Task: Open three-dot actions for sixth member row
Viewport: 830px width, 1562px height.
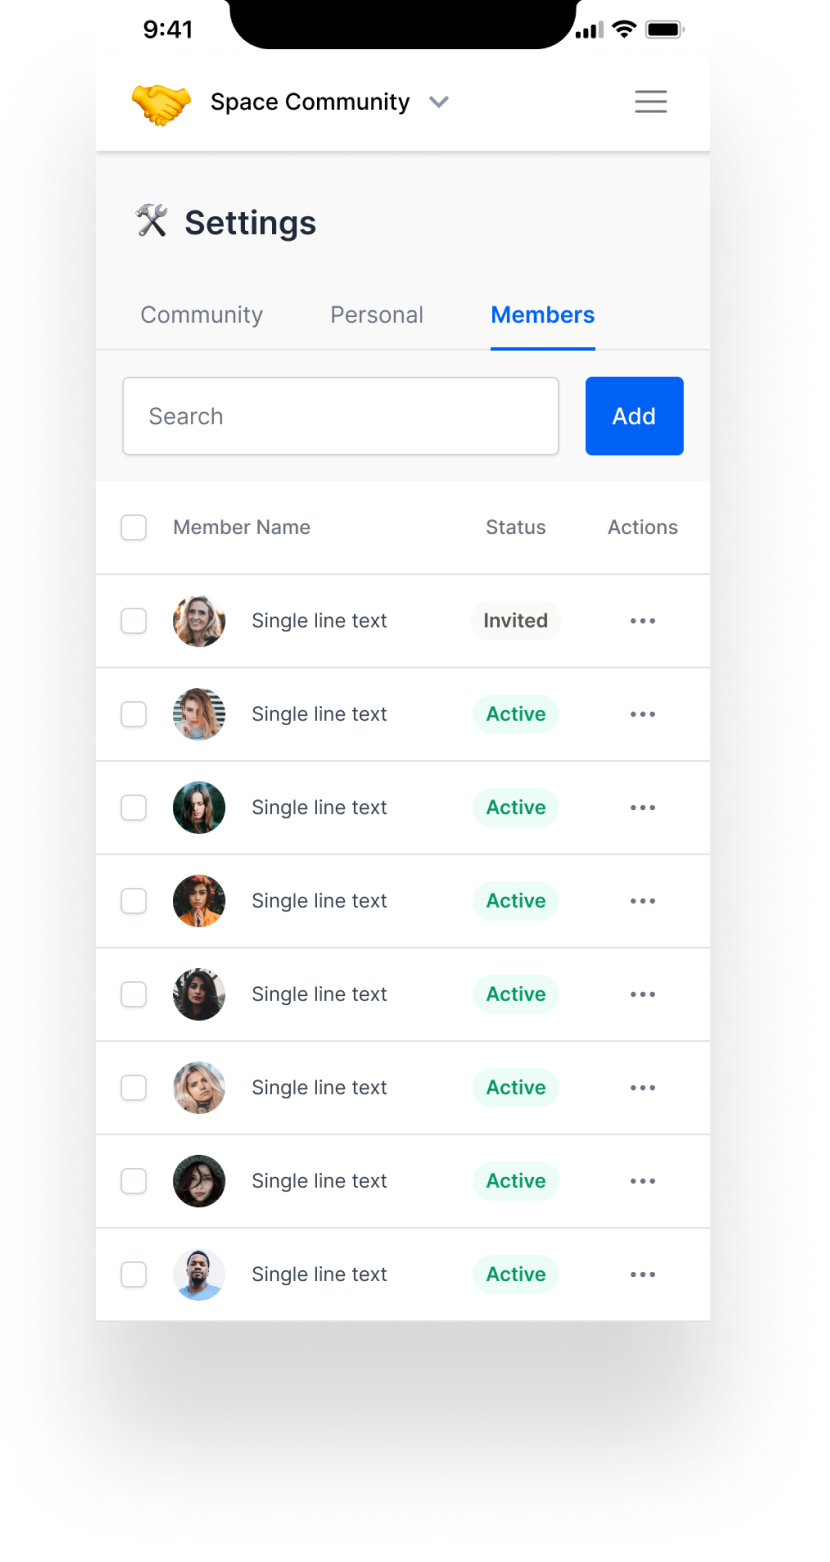Action: [642, 1088]
